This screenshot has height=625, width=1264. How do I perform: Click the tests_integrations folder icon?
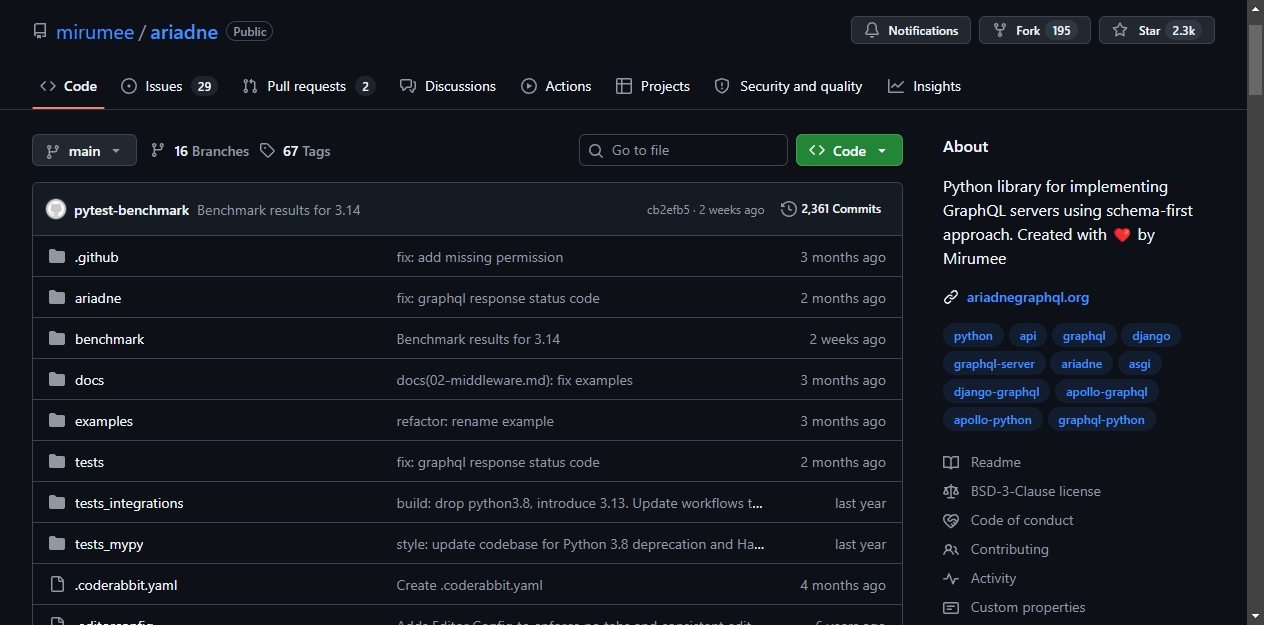pyautogui.click(x=57, y=503)
